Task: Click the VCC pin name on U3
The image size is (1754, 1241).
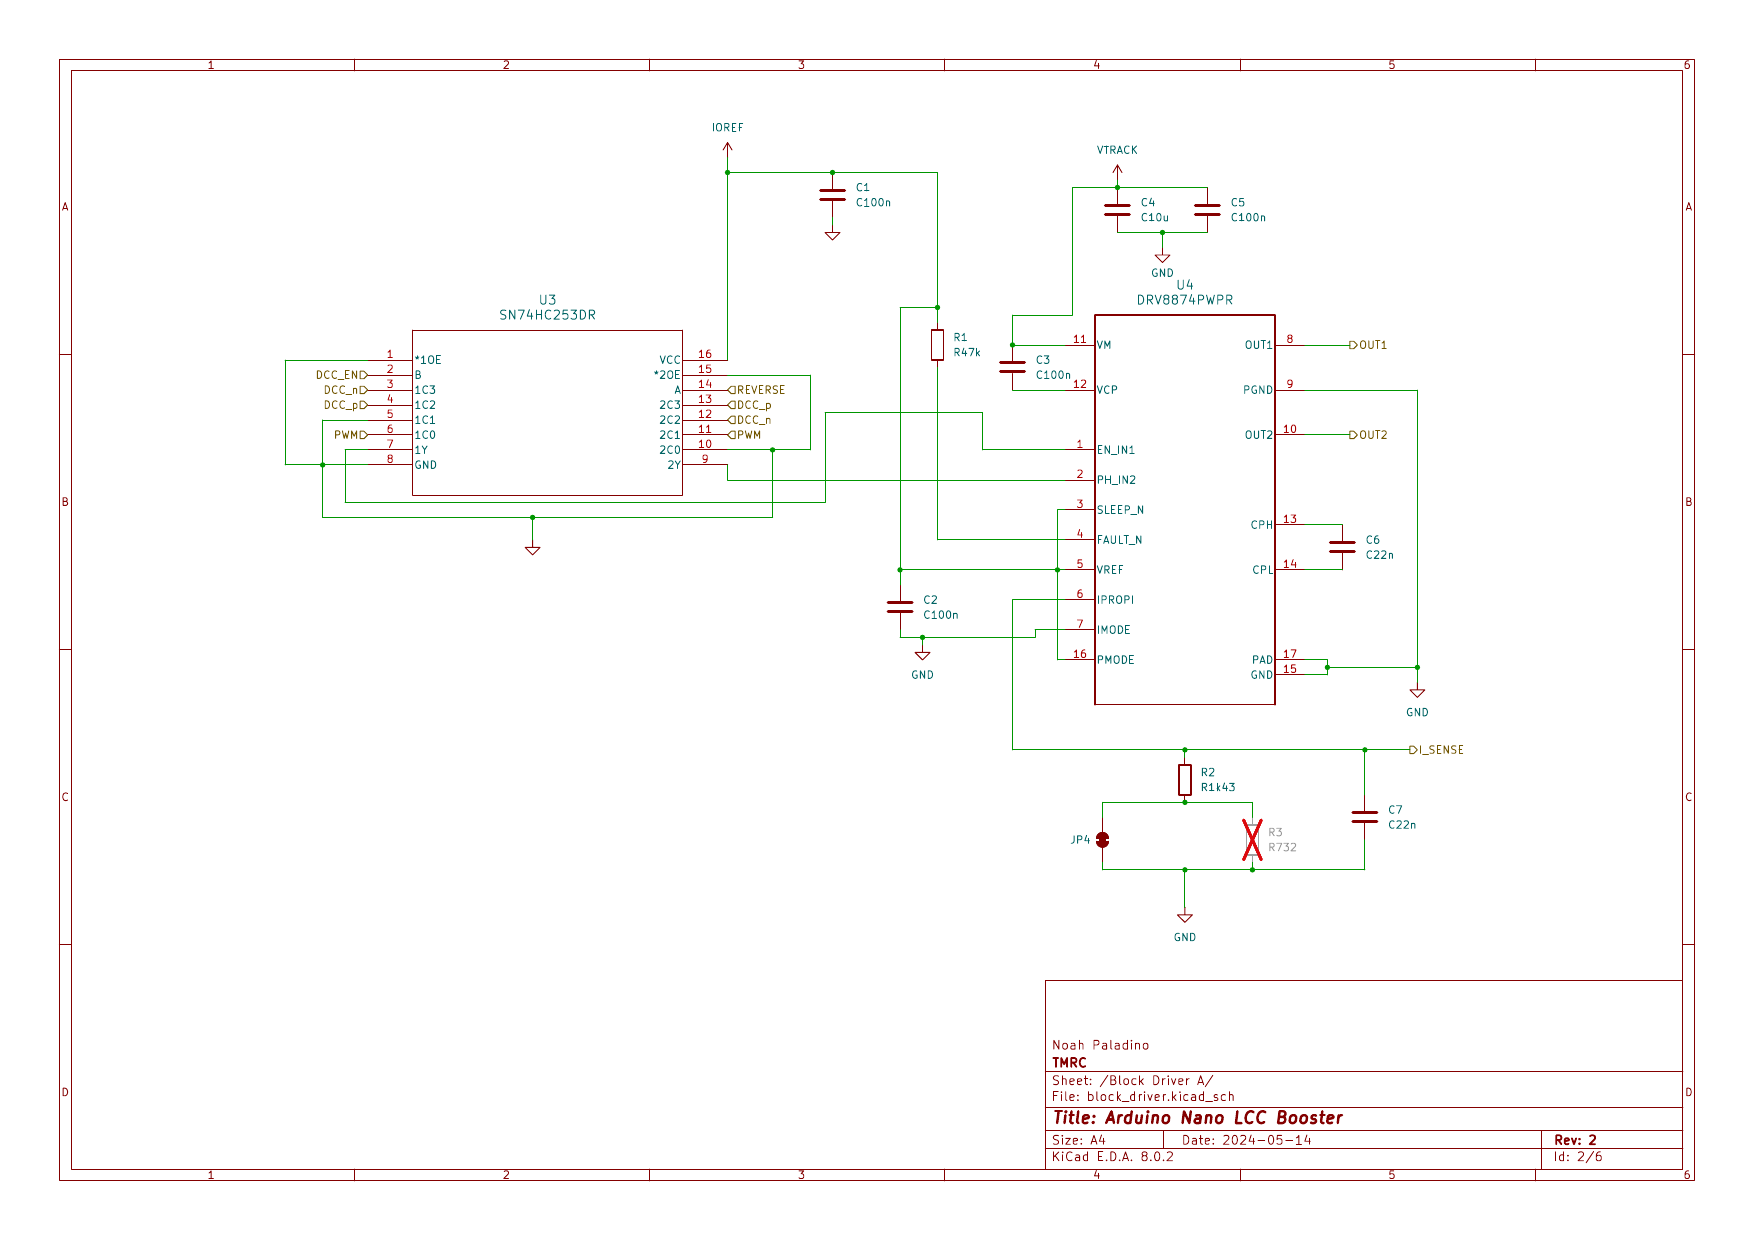Action: coord(670,360)
